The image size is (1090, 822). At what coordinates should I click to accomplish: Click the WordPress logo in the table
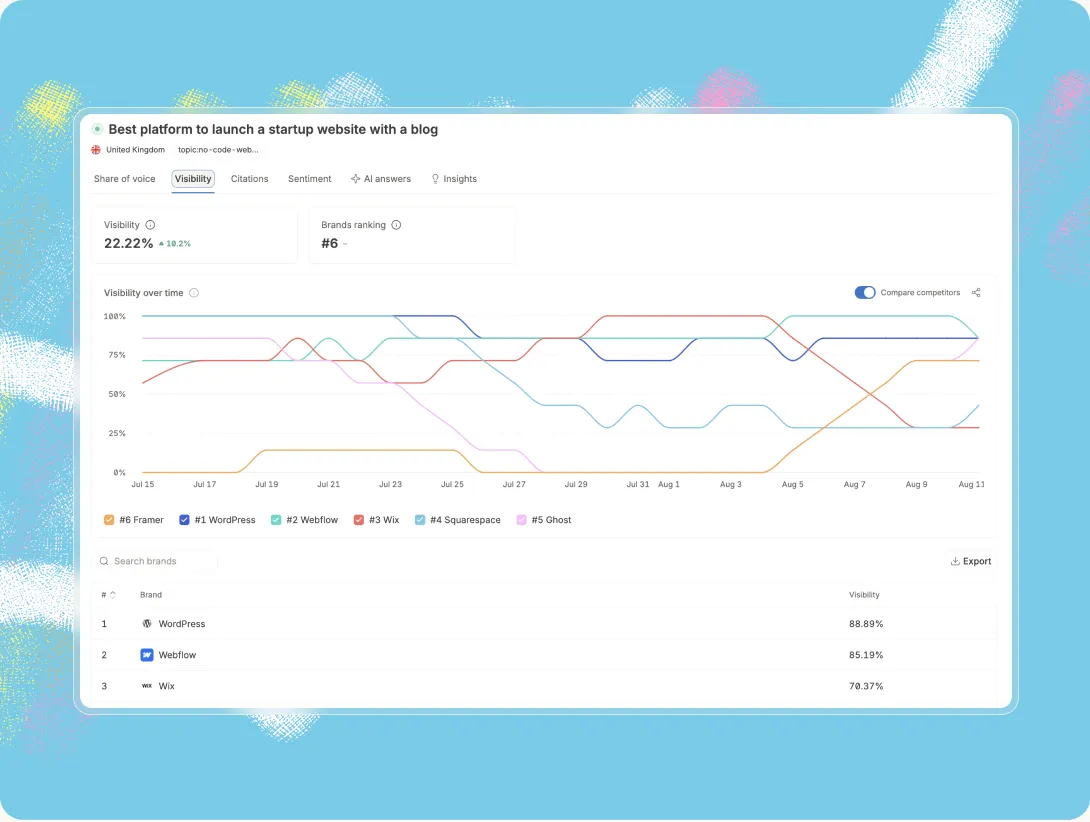click(147, 624)
